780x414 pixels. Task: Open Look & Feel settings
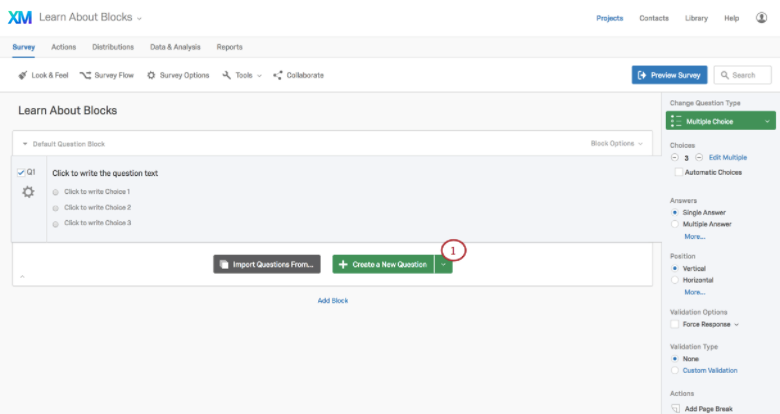[x=43, y=75]
